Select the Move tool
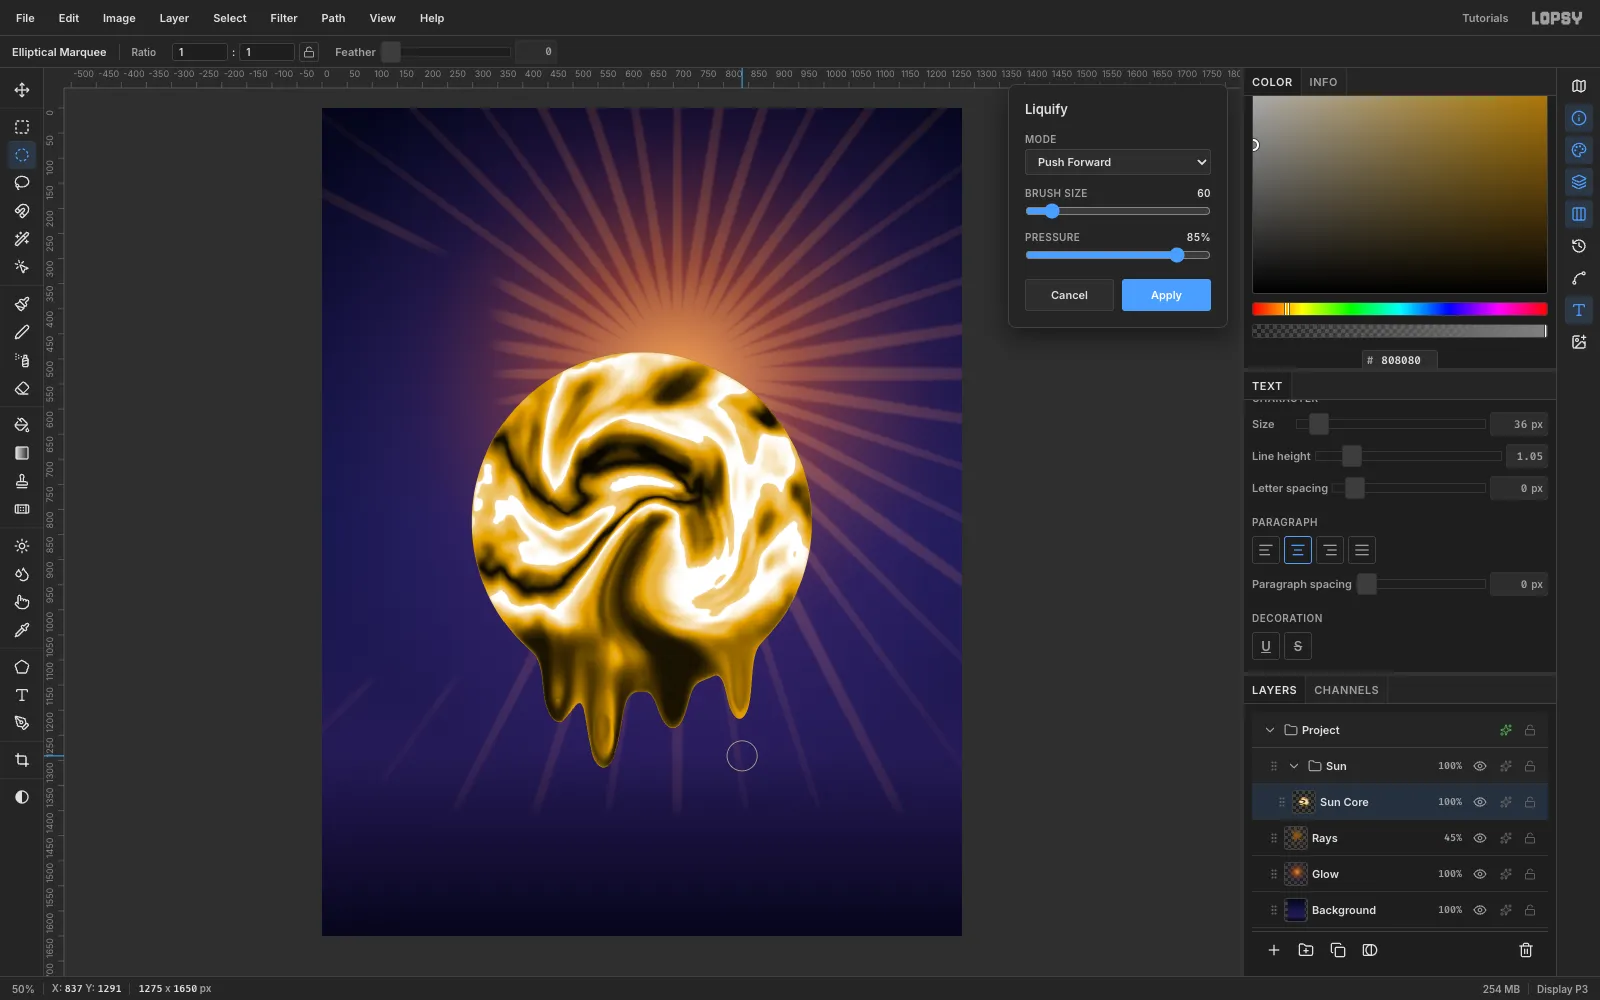 point(22,90)
